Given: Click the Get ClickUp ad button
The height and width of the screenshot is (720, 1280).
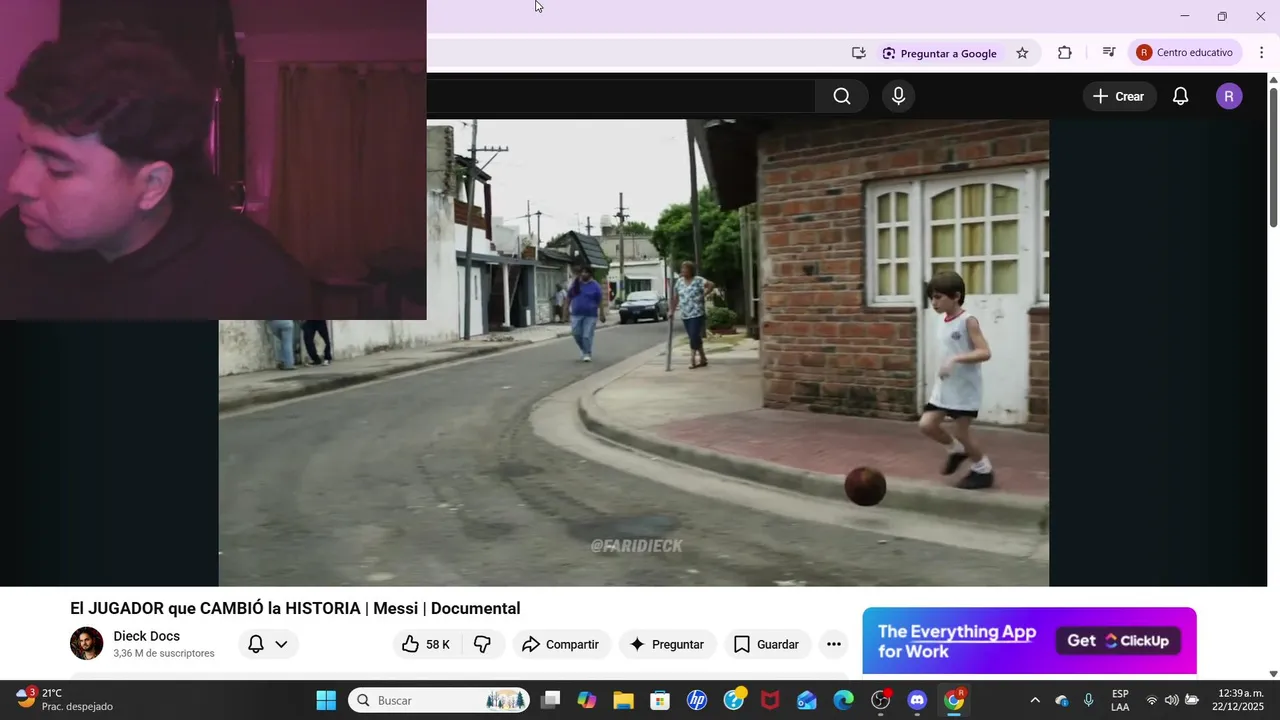Looking at the screenshot, I should (x=1119, y=641).
